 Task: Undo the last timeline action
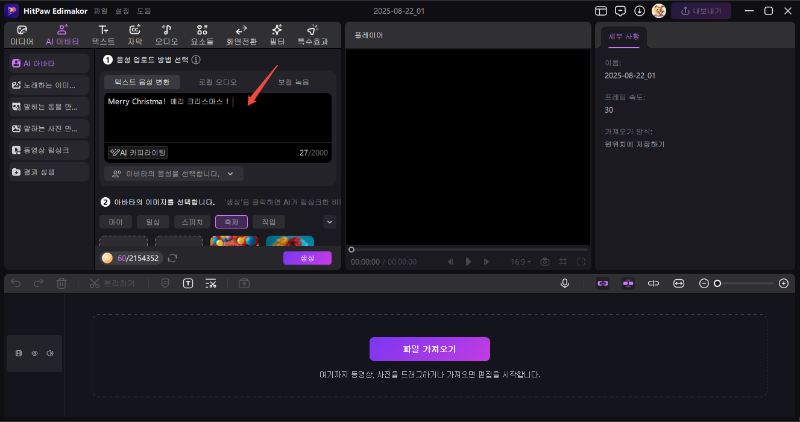point(16,283)
